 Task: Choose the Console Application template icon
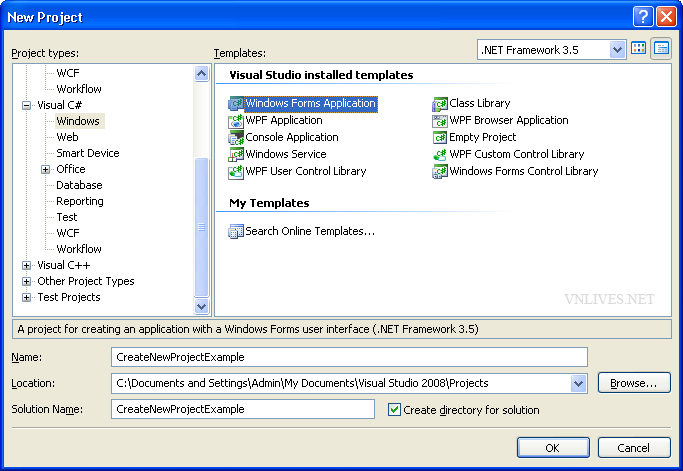(x=236, y=138)
